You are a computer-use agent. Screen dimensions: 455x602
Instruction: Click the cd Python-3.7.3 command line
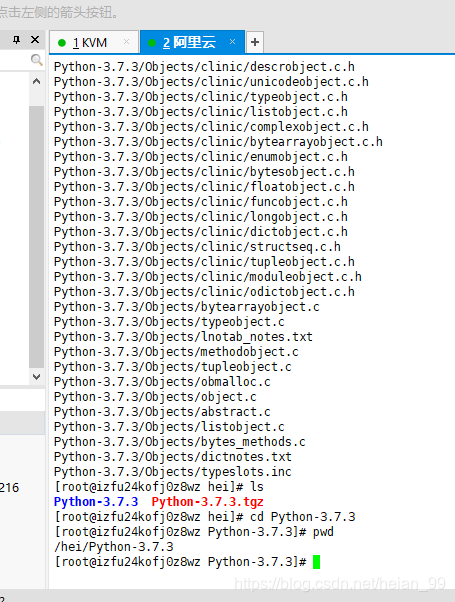(x=205, y=517)
